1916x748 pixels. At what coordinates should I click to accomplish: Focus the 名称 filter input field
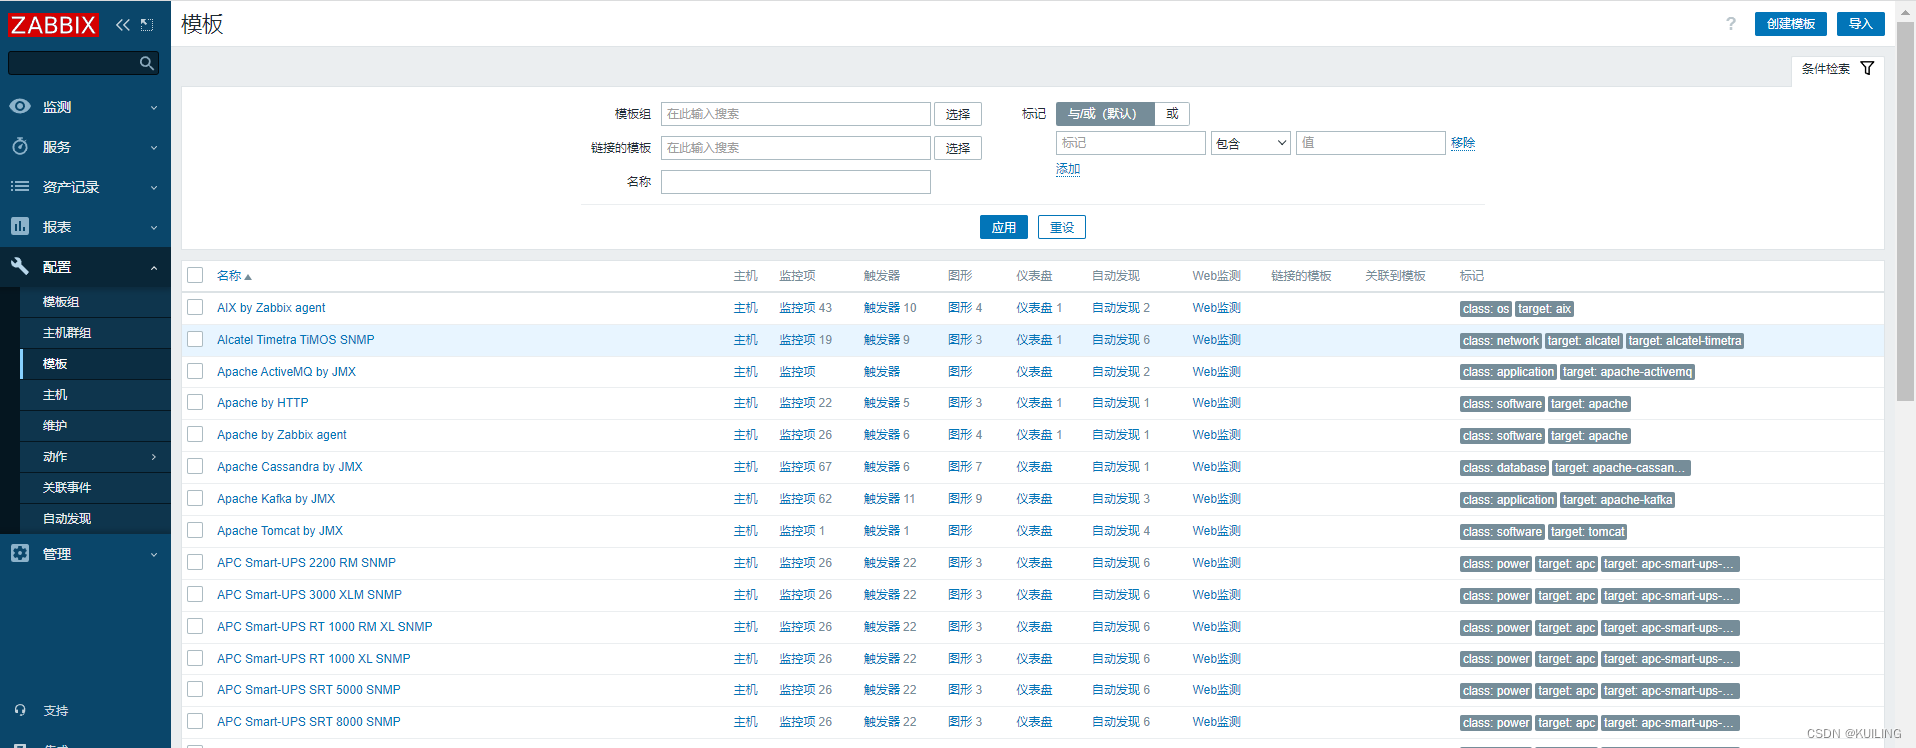(x=796, y=182)
